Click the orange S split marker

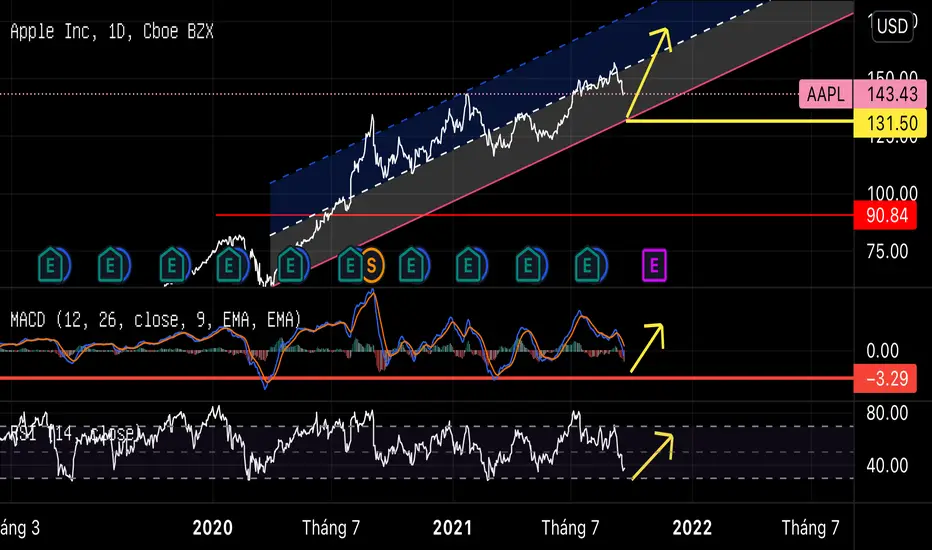point(371,265)
